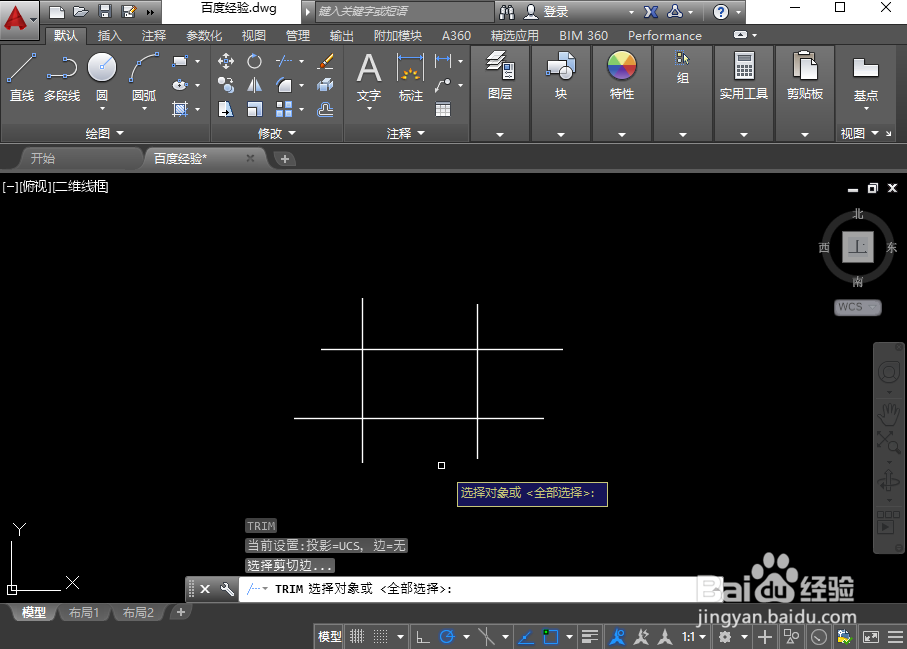The image size is (907, 649).
Task: Activate the Scale tool
Action: pyautogui.click(x=255, y=109)
